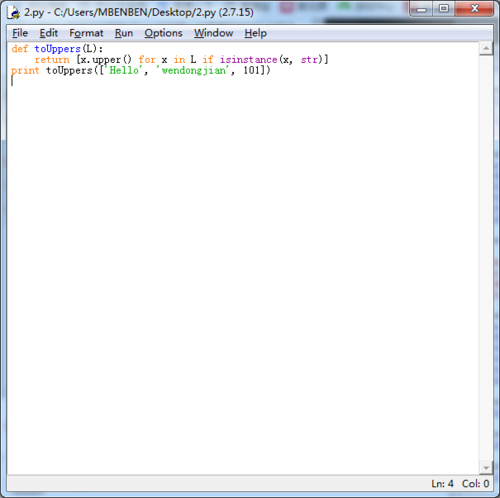Click the 'Hello' string literal
The image size is (500, 498).
coord(124,70)
